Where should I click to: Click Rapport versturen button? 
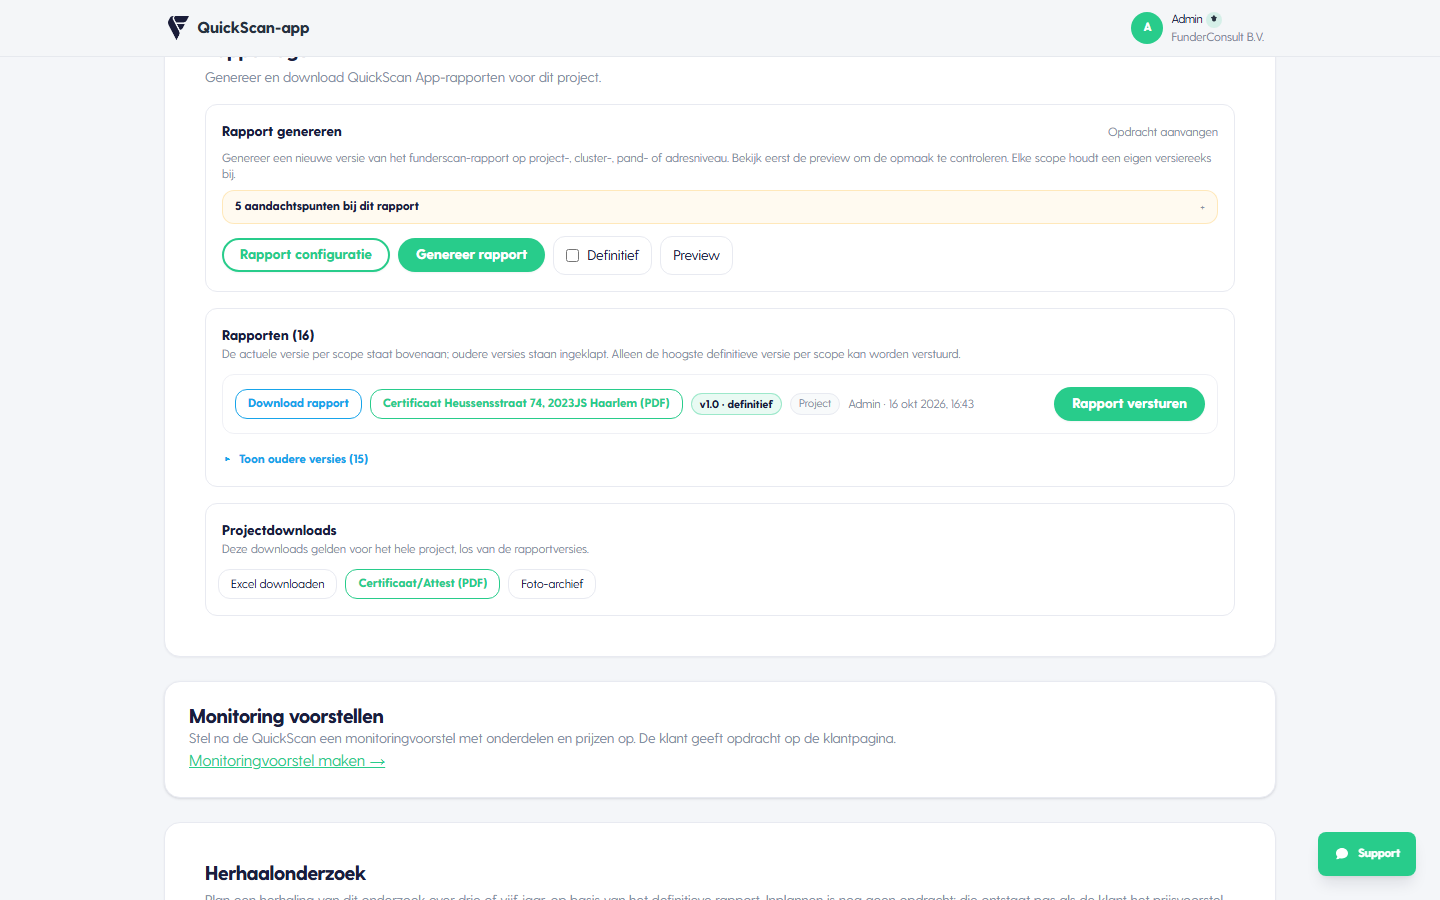coord(1129,404)
